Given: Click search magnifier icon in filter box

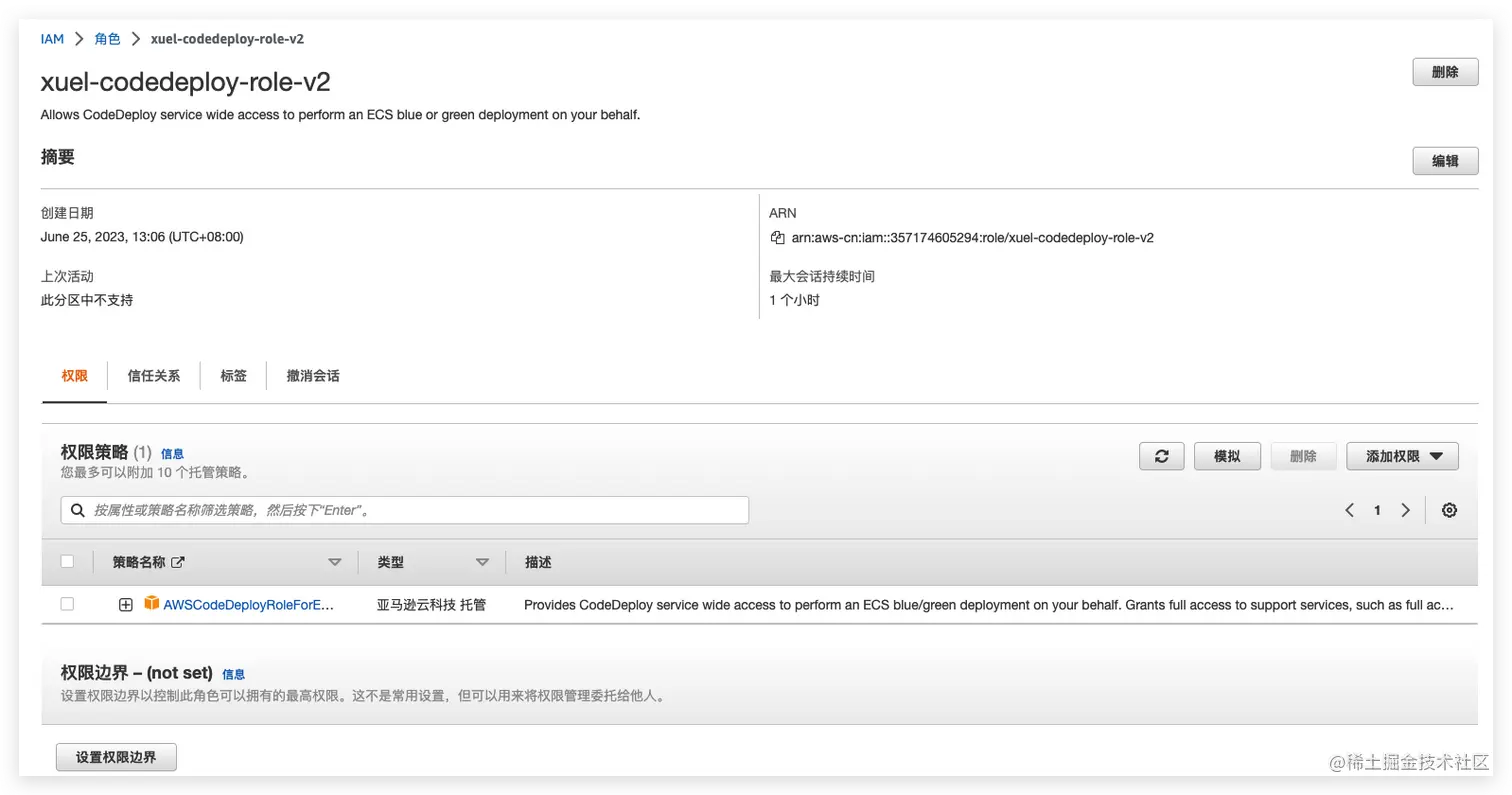Looking at the screenshot, I should tap(78, 510).
